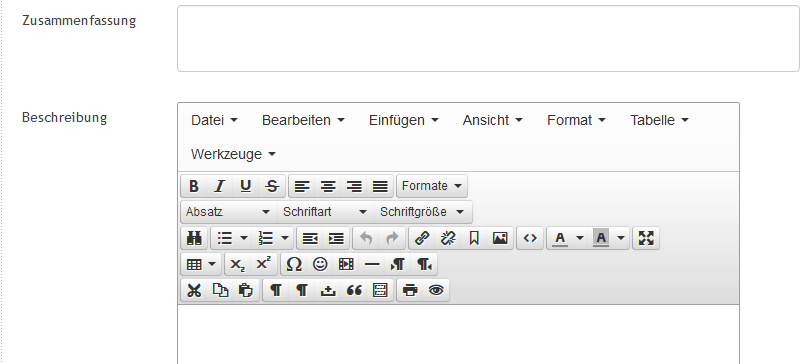Insert a horizontal line
Image resolution: width=803 pixels, height=364 pixels.
pyautogui.click(x=372, y=264)
